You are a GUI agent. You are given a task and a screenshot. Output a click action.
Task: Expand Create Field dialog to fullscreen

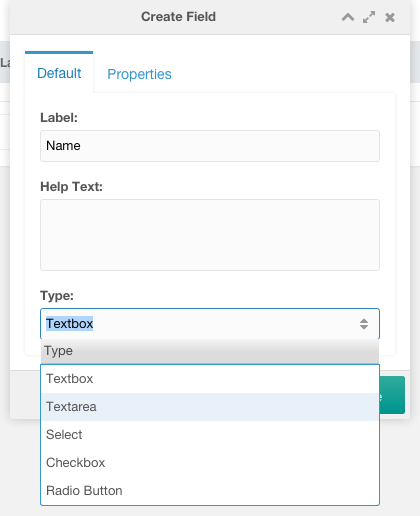coord(369,17)
